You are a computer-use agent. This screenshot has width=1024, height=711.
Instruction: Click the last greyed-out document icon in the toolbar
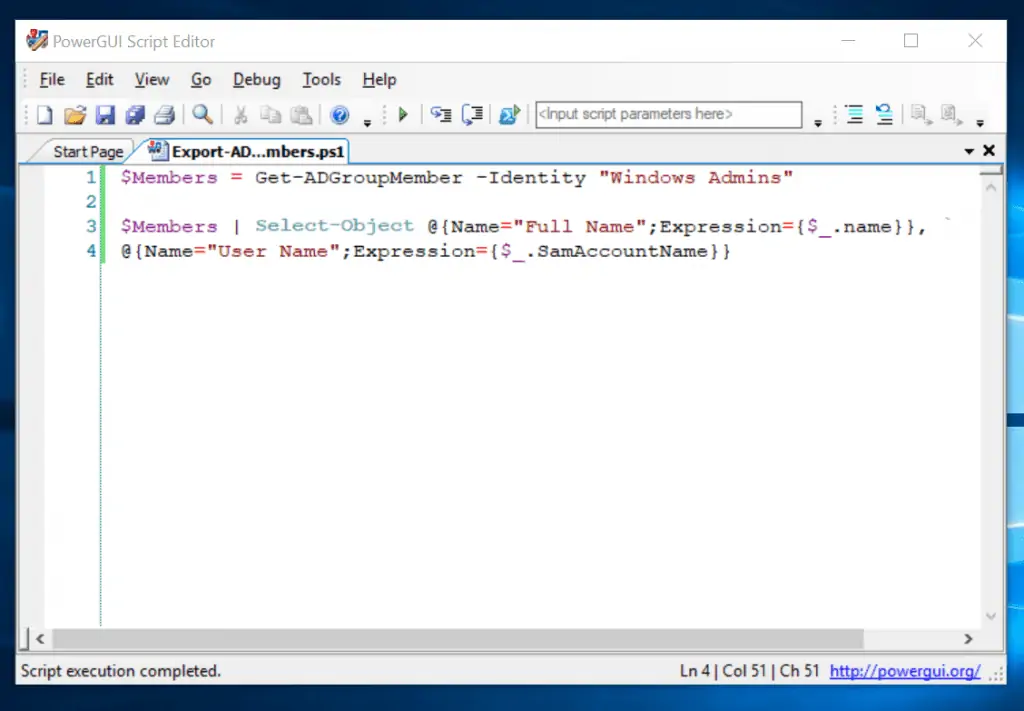coord(951,114)
